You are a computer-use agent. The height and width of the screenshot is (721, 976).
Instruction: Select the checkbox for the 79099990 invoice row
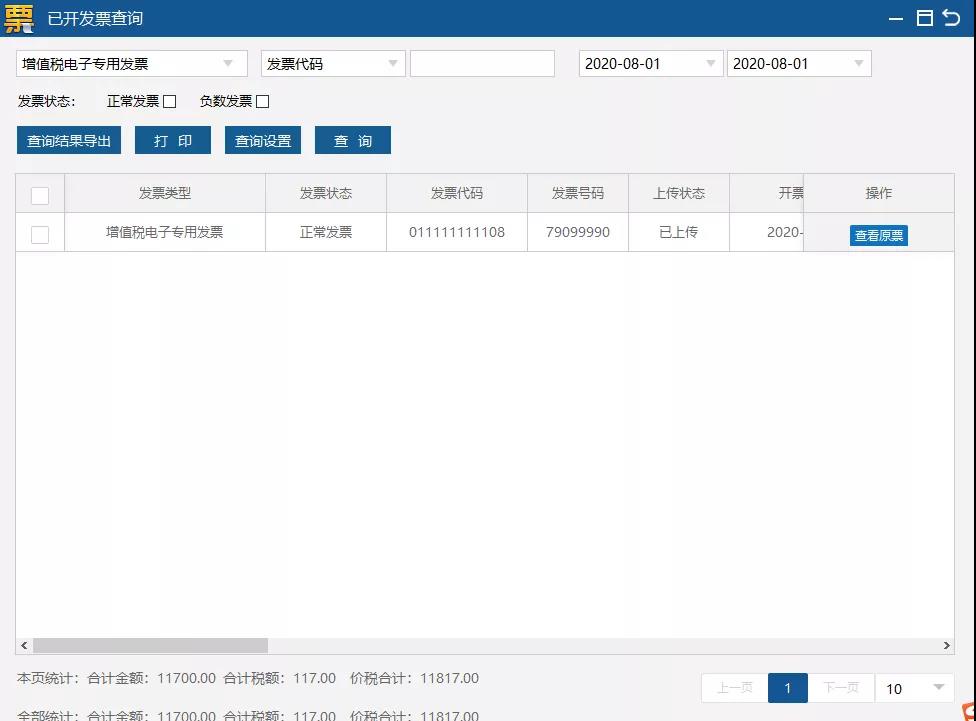click(x=40, y=232)
